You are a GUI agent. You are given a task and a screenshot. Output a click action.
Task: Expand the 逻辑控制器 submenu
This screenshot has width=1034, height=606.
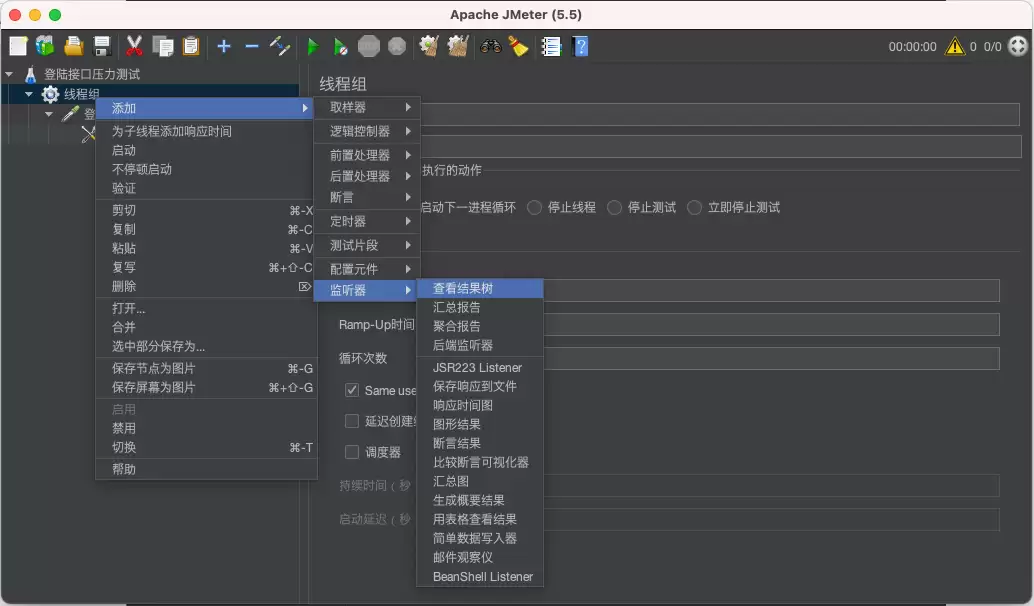(x=365, y=131)
